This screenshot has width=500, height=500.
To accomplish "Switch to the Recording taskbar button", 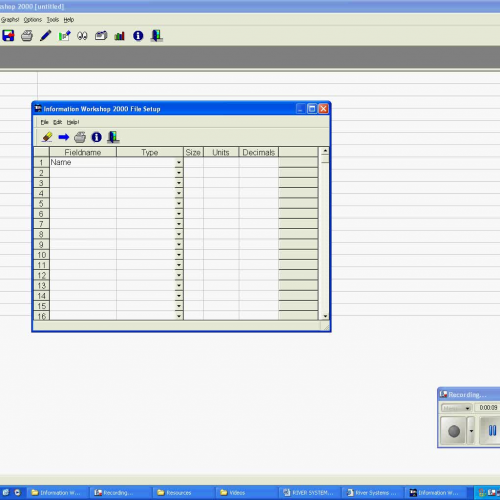I will tap(120, 492).
